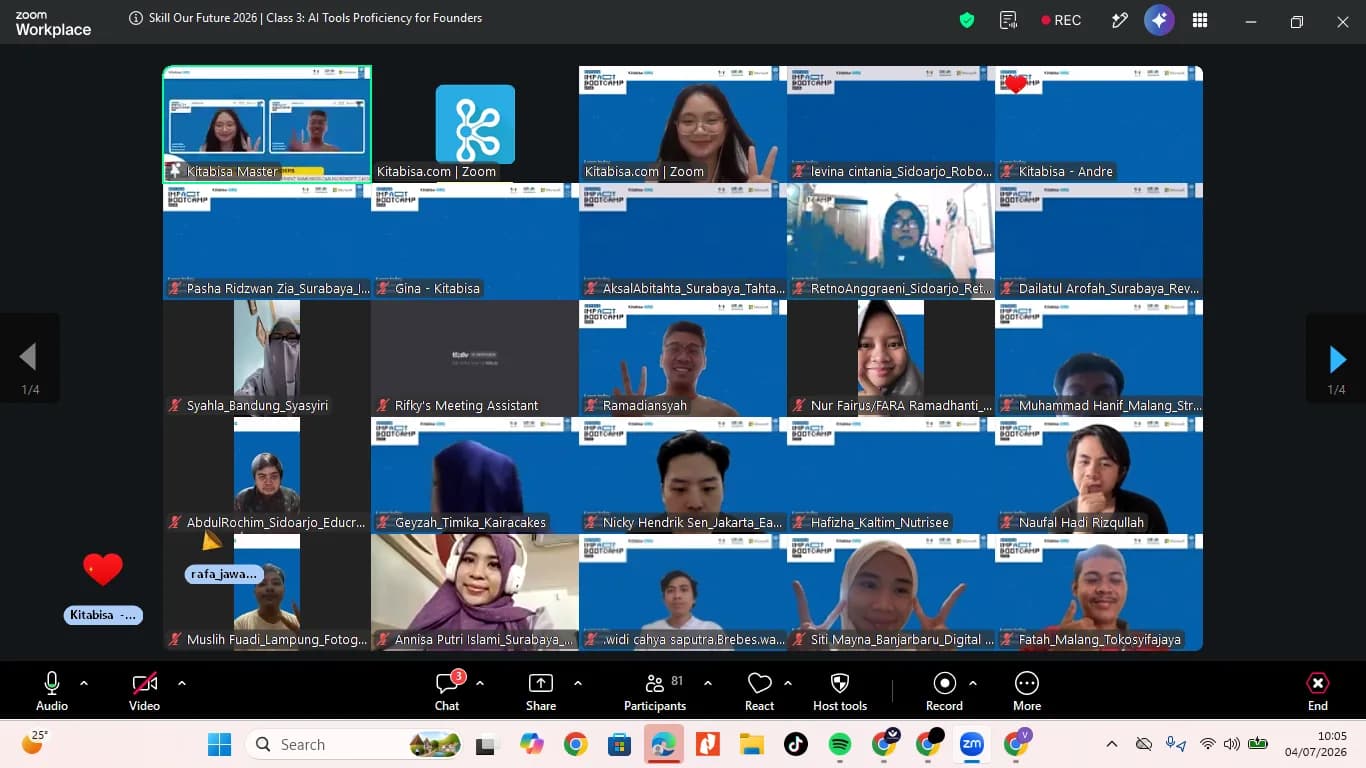Select Rifky's Meeting Assistant tile
The height and width of the screenshot is (768, 1366).
[x=475, y=358]
